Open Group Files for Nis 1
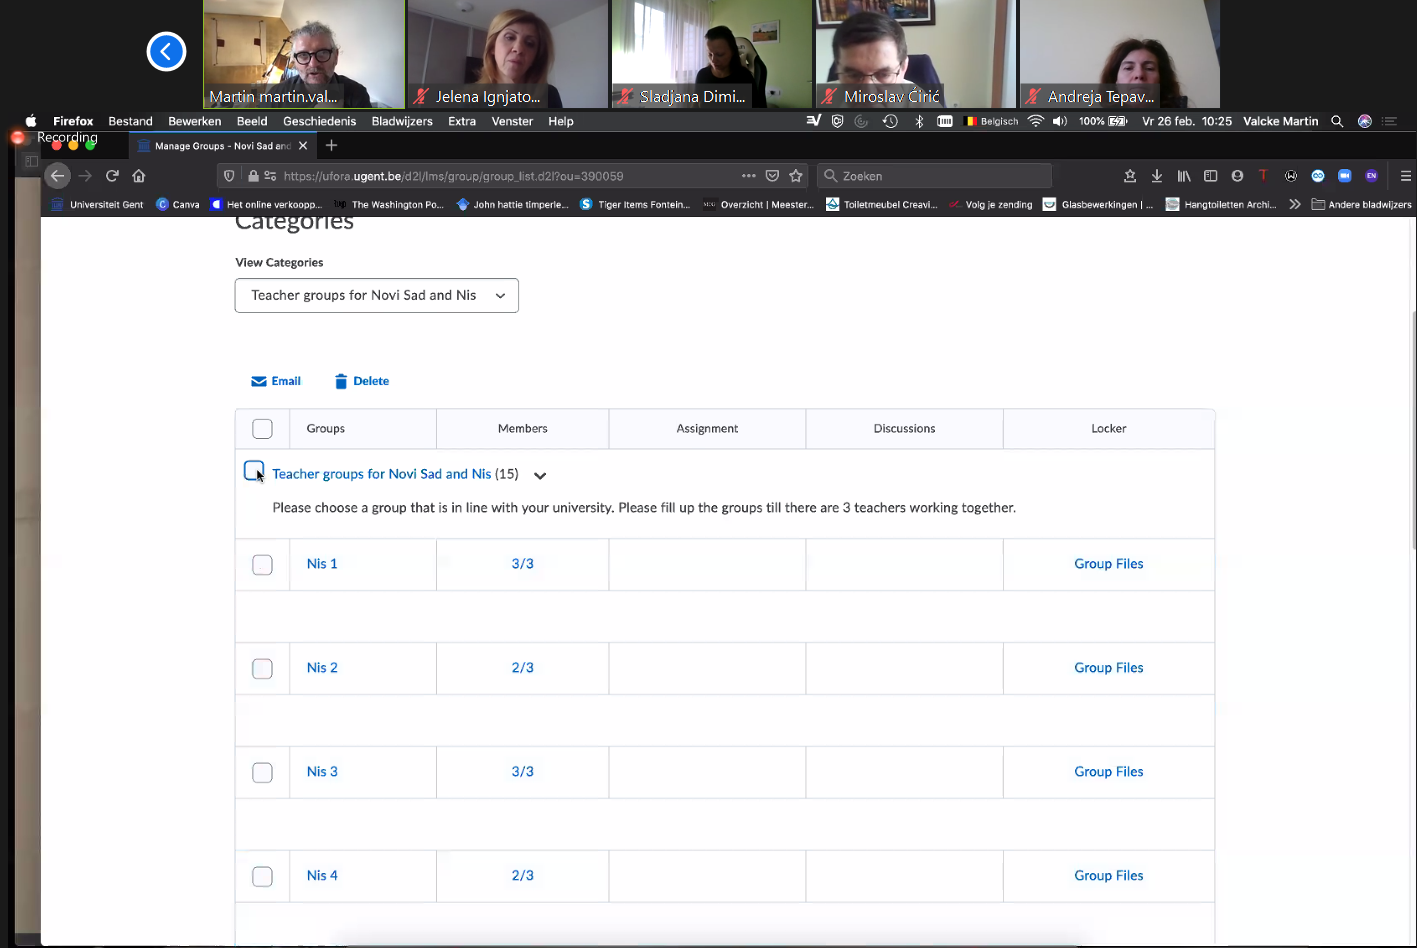 click(1109, 564)
